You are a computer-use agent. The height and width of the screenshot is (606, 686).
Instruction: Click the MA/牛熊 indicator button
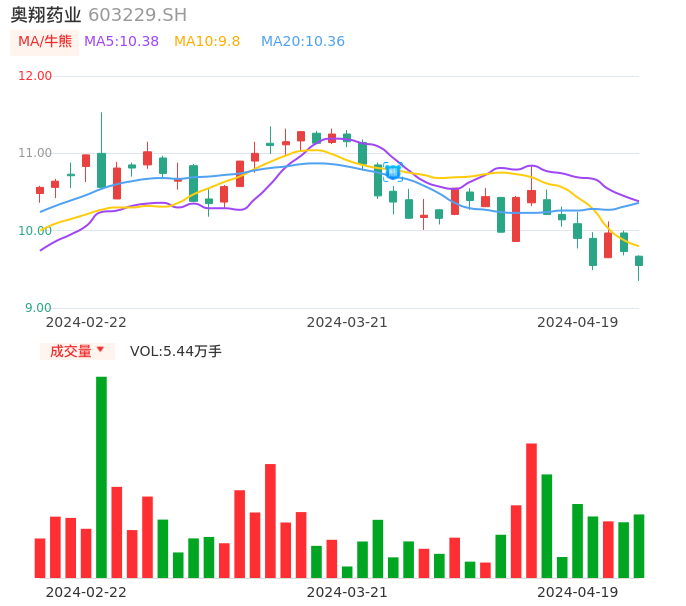point(44,42)
